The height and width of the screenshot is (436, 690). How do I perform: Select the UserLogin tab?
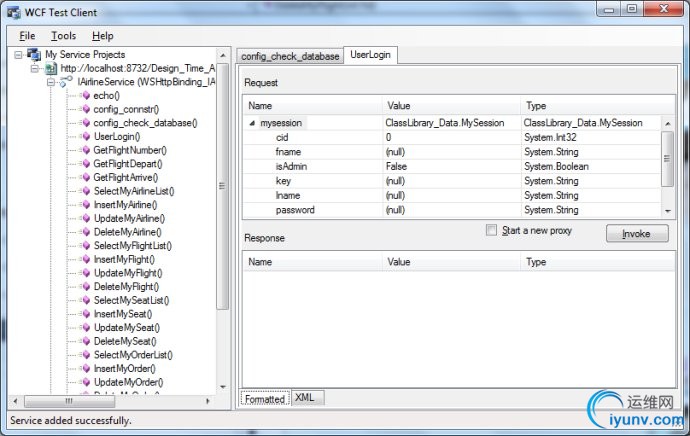371,55
